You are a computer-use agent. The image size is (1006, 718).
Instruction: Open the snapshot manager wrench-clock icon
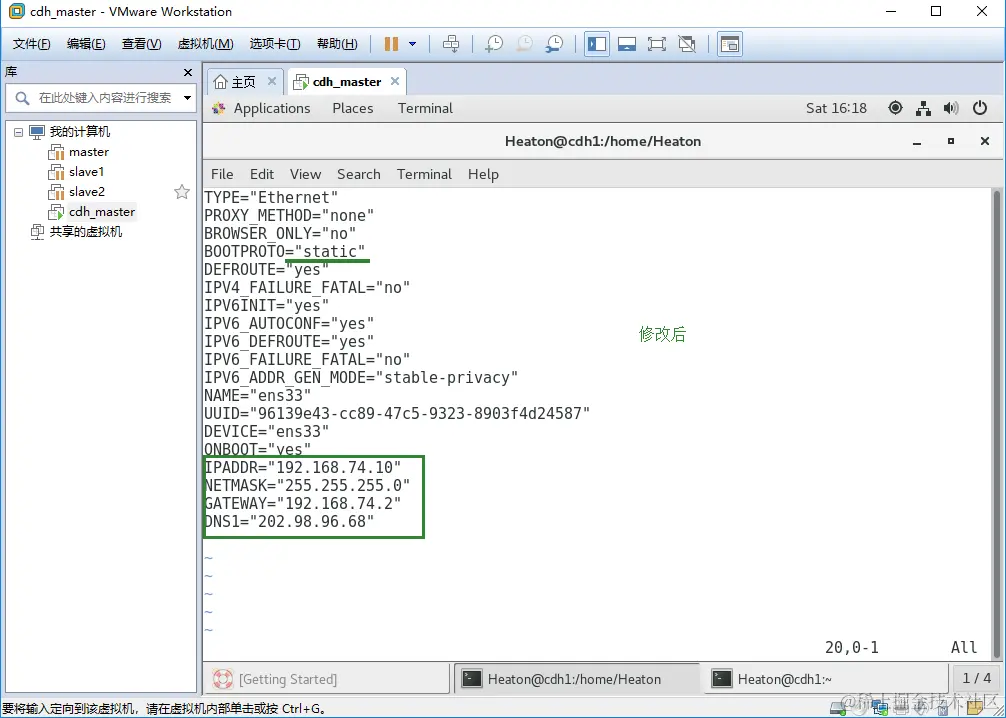click(x=554, y=44)
